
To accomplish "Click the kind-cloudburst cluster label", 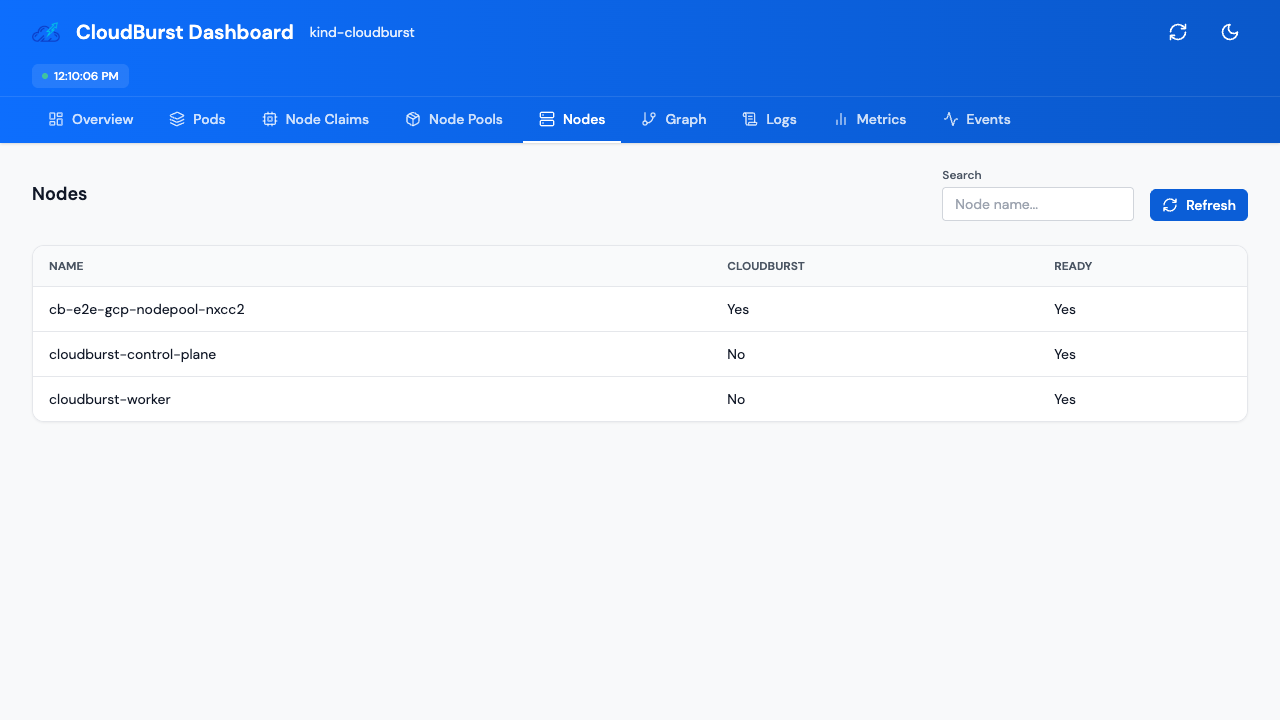I will 361,32.
